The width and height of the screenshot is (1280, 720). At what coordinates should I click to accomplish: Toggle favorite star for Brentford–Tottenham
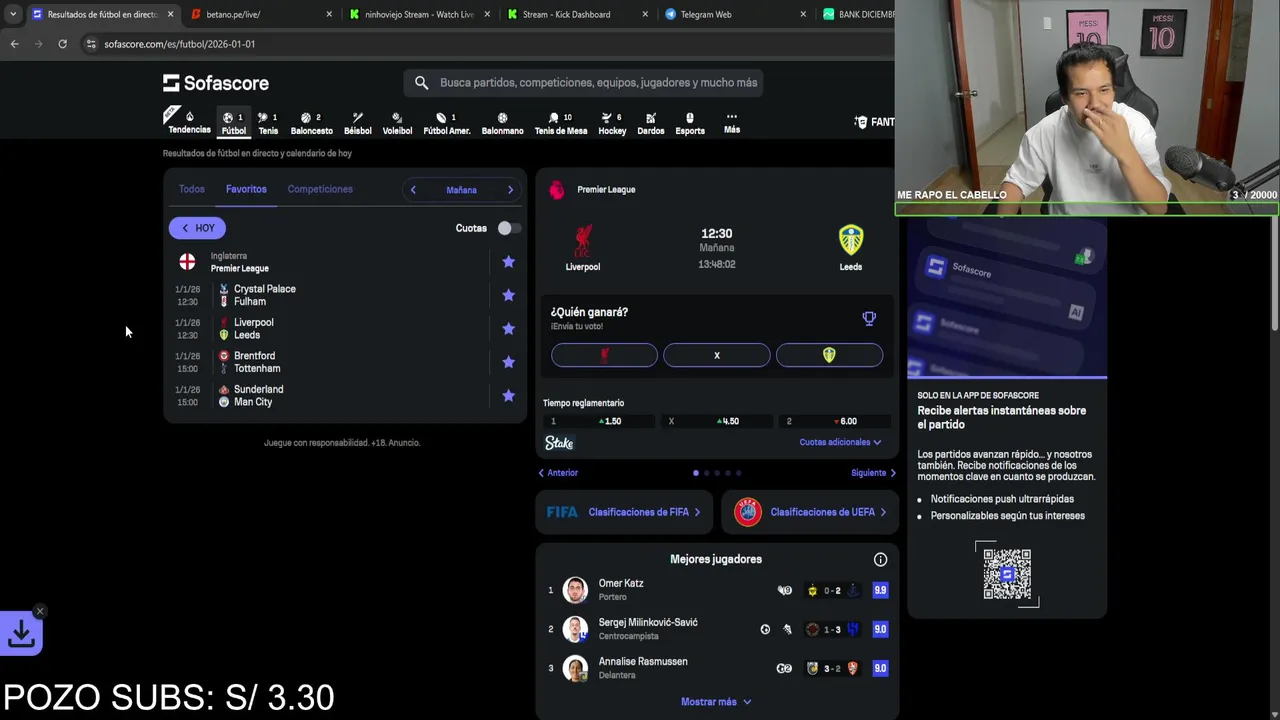click(x=508, y=362)
